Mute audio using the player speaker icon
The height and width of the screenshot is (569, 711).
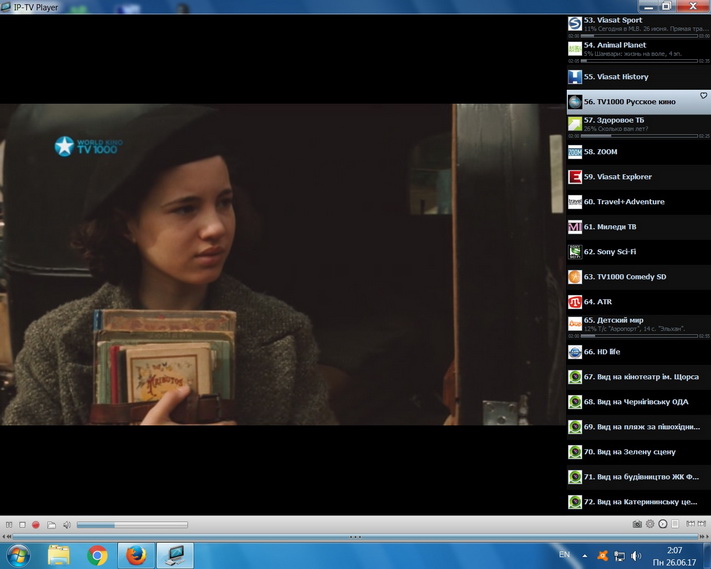pos(67,525)
